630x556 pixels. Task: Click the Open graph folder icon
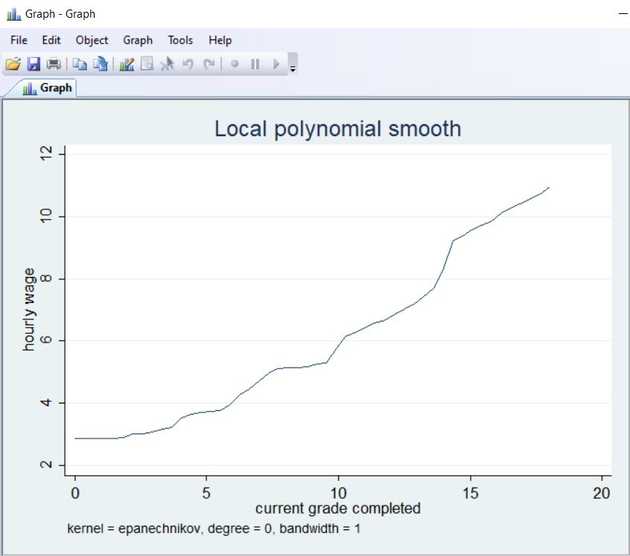[13, 64]
